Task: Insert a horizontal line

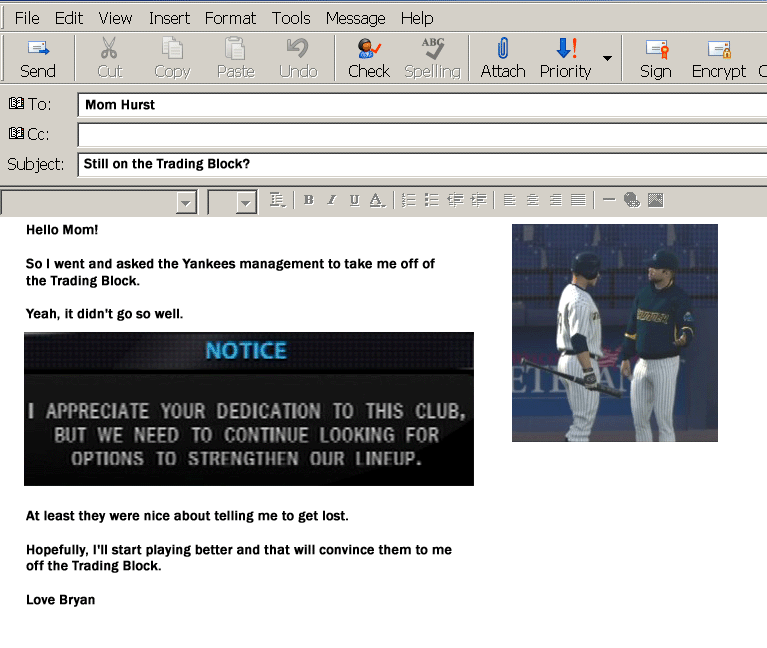Action: click(x=609, y=200)
